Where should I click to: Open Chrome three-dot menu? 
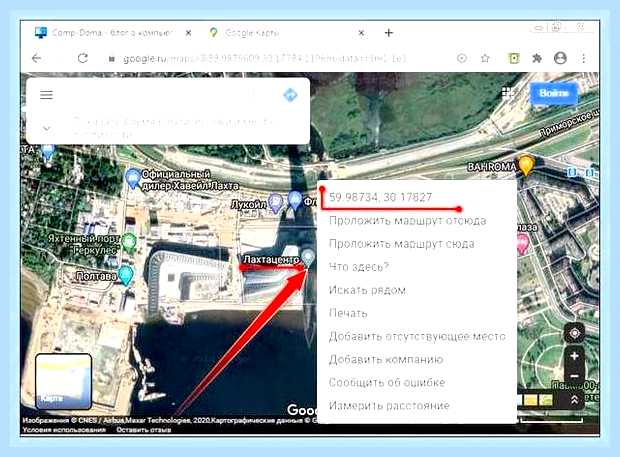pyautogui.click(x=584, y=59)
